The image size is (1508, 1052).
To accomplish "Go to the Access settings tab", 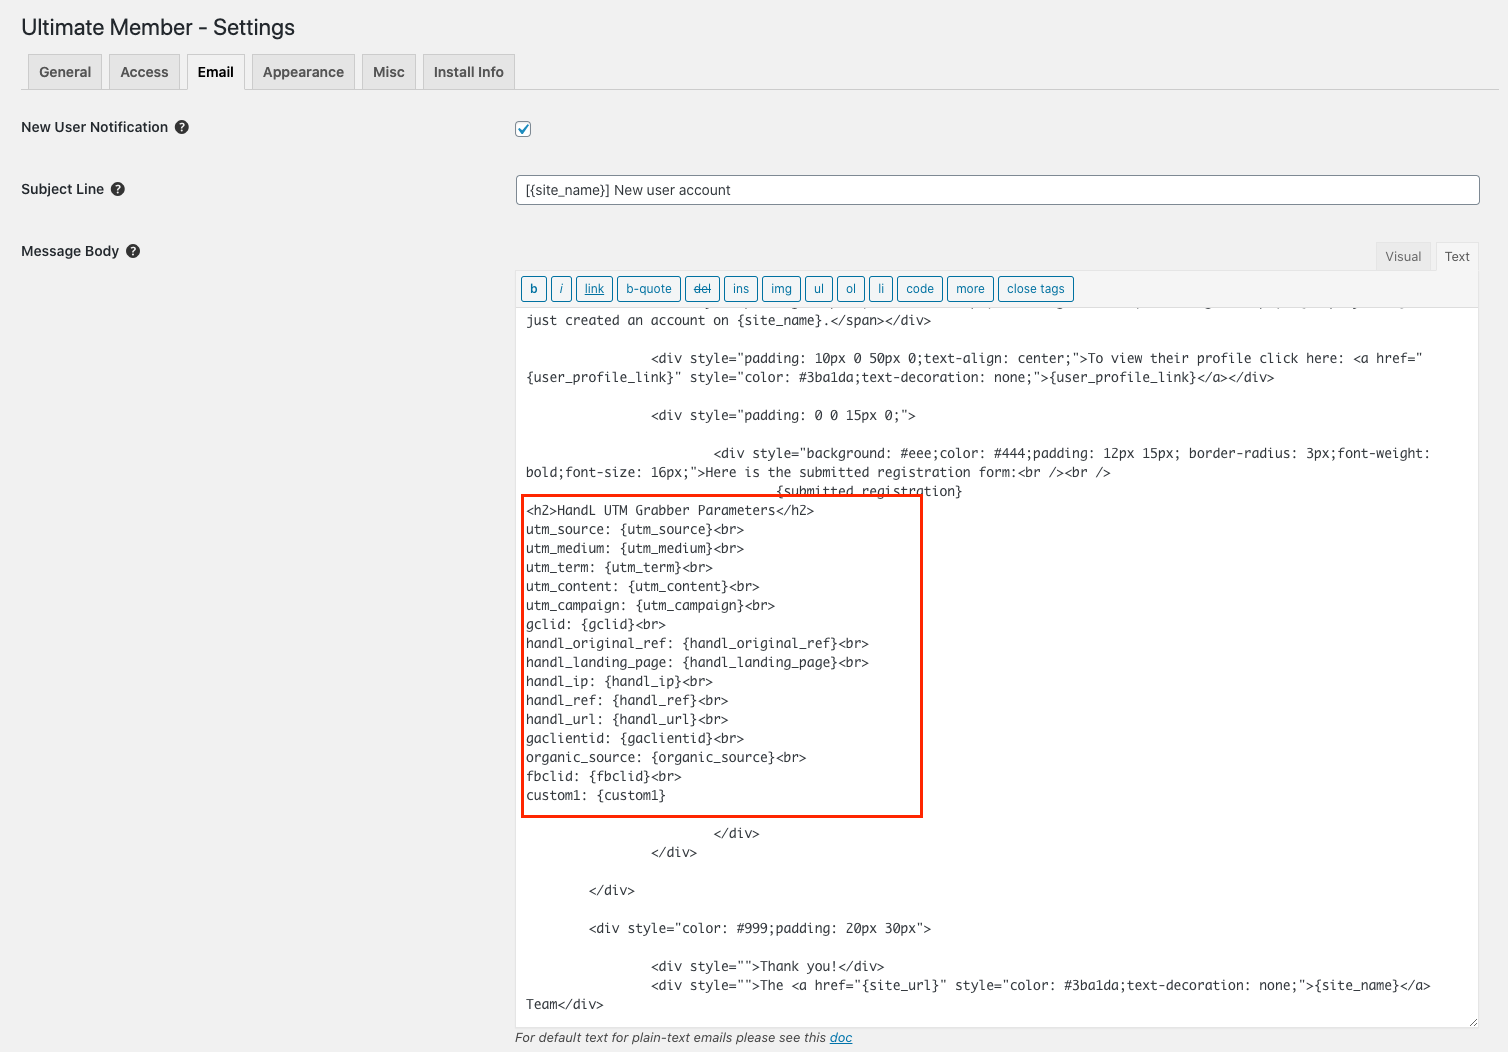I will [144, 72].
